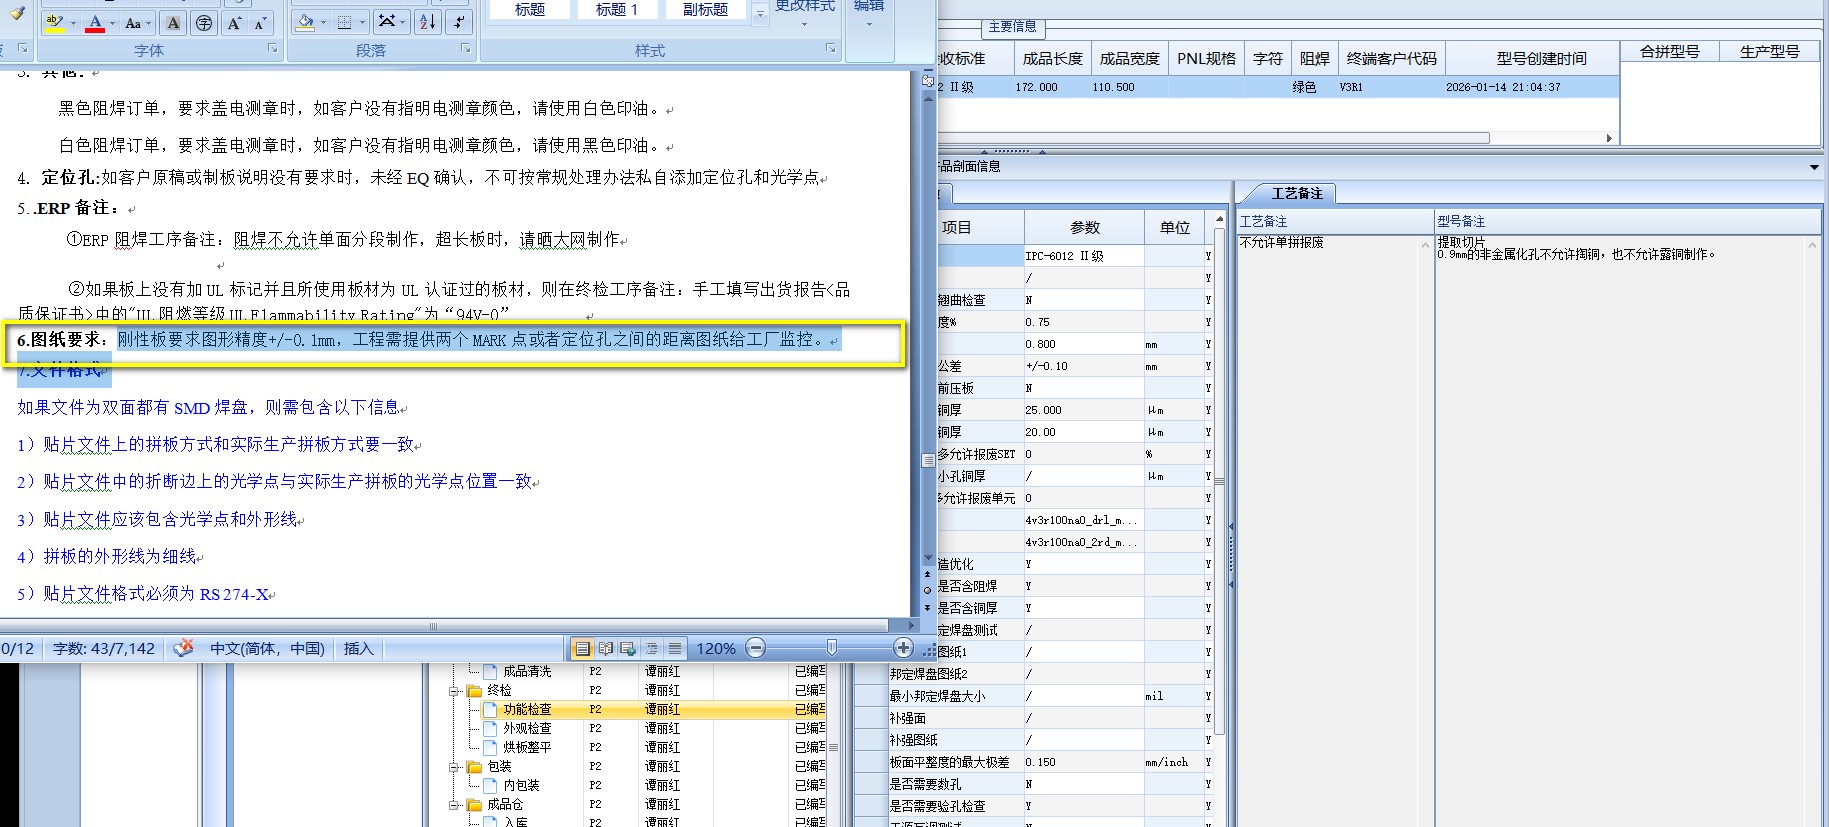Click the browse object circle in the Word scrollbar

[x=927, y=590]
